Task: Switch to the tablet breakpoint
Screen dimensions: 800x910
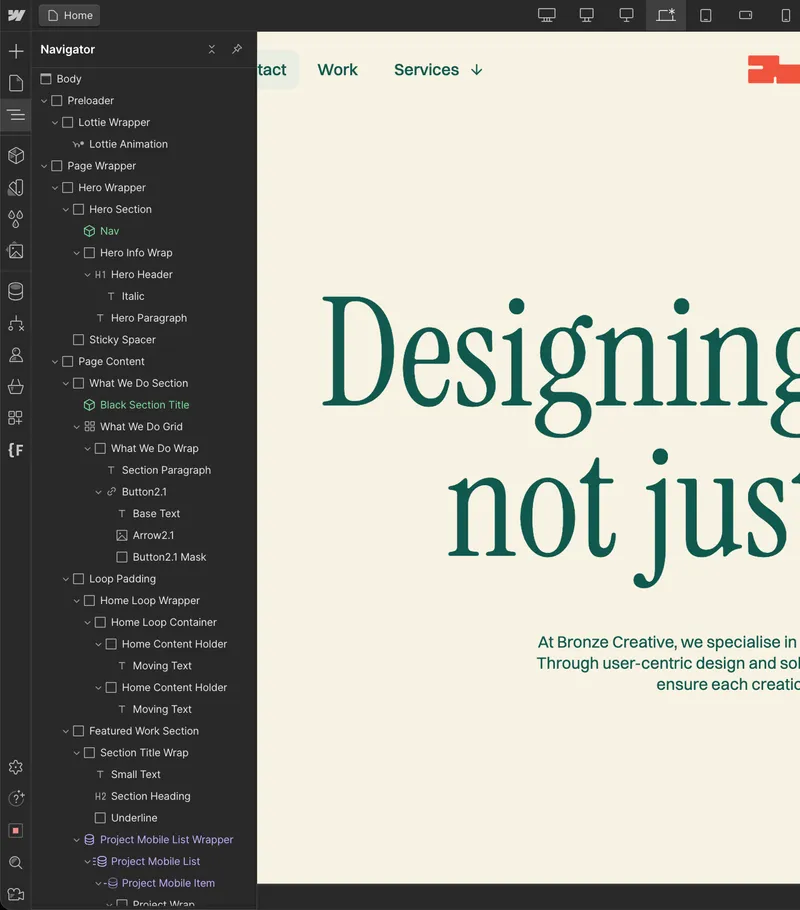Action: [706, 15]
